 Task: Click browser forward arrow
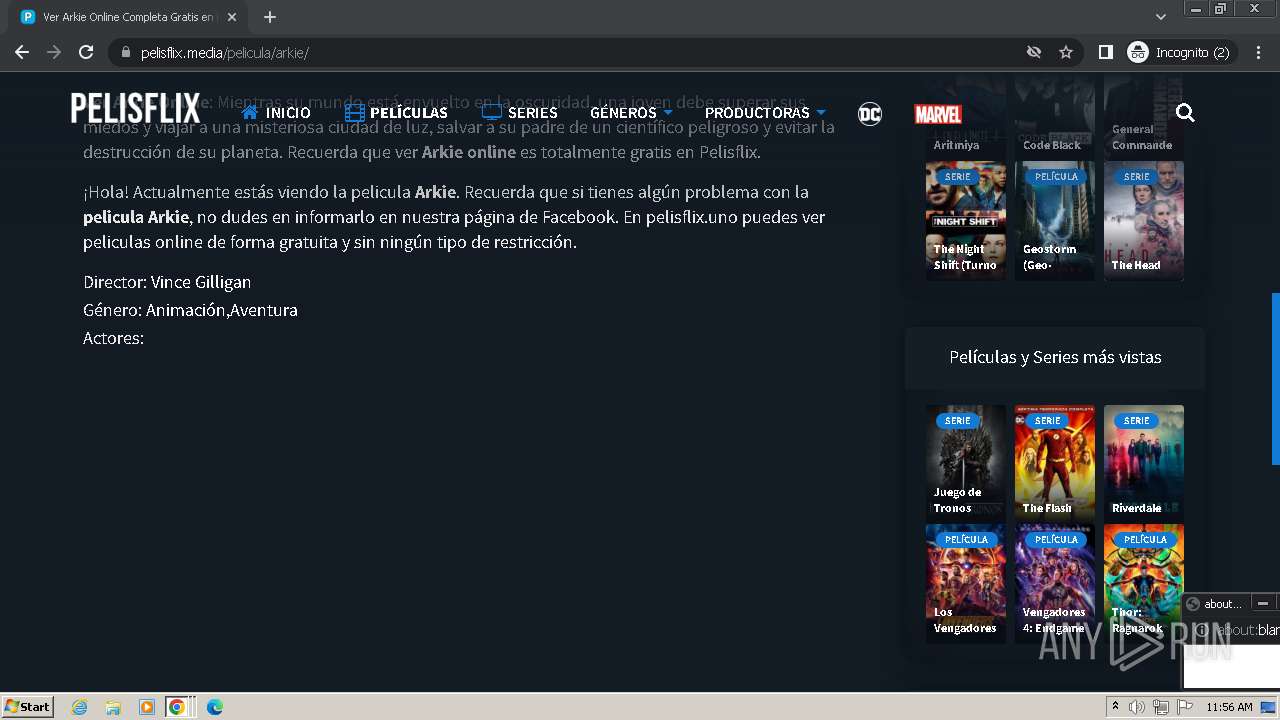point(54,52)
